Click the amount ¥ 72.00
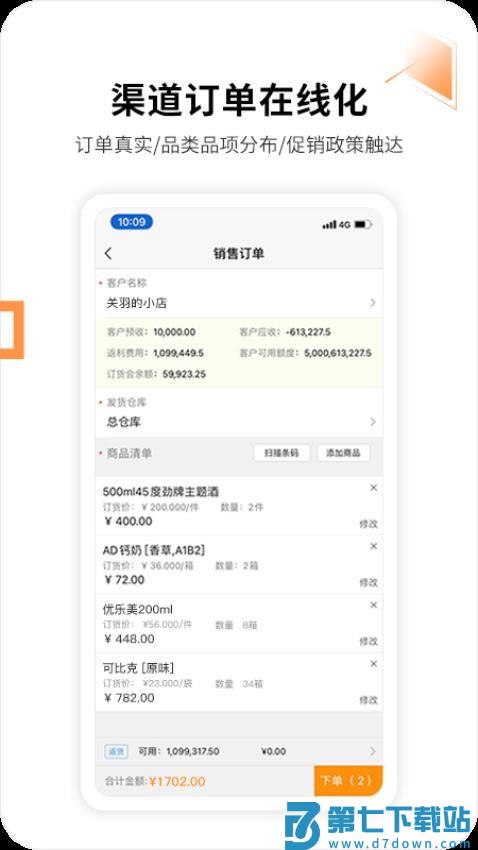This screenshot has width=478, height=850. pos(124,580)
